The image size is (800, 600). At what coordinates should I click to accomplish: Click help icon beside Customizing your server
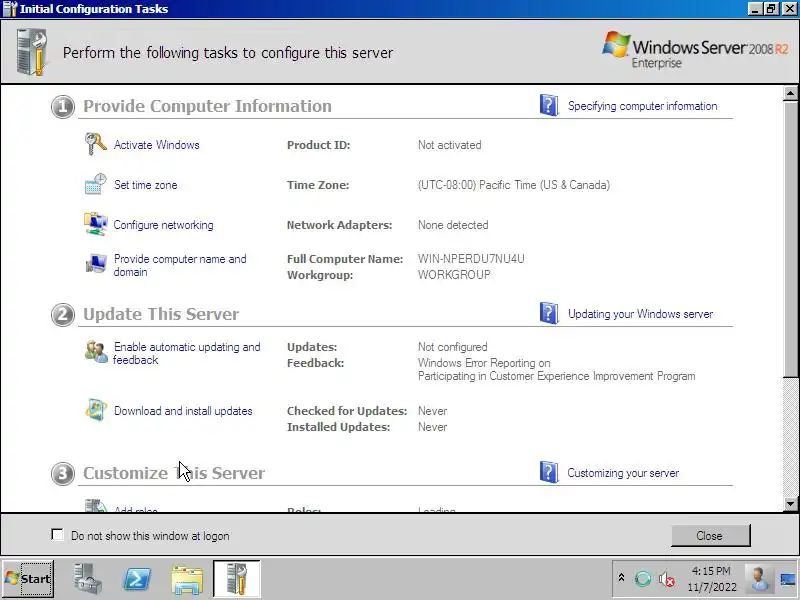point(549,472)
